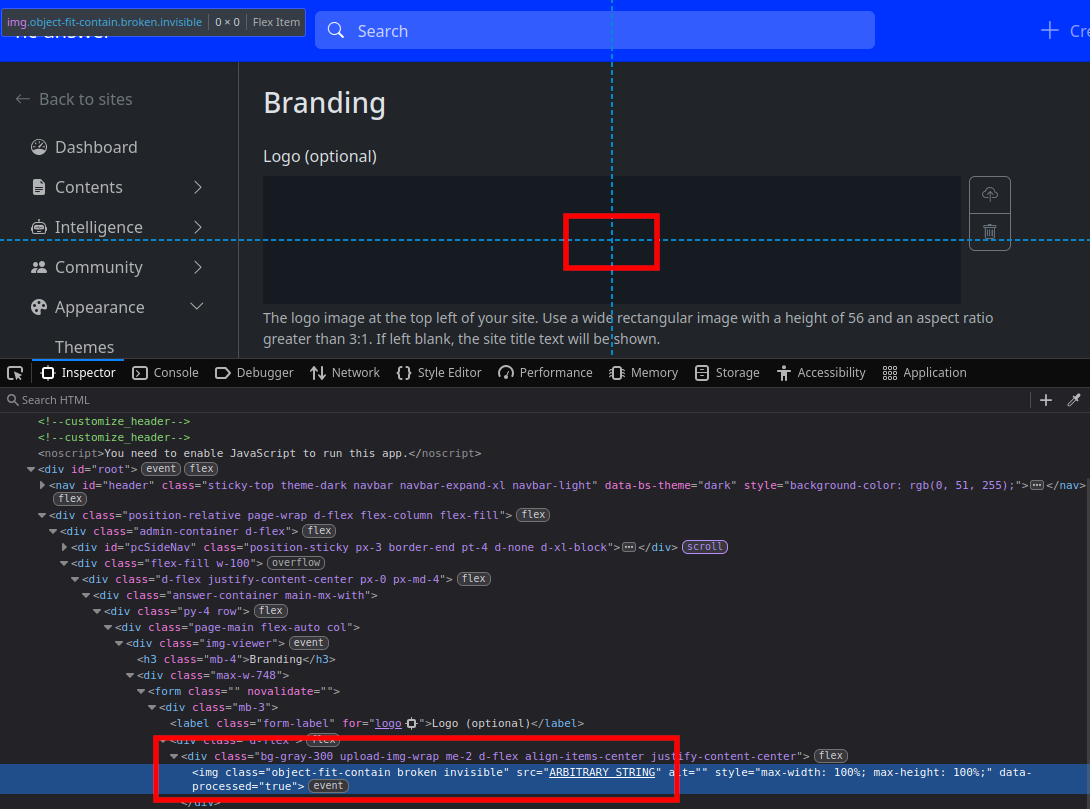
Task: Select the eyedropper color picker icon
Action: tap(1074, 400)
